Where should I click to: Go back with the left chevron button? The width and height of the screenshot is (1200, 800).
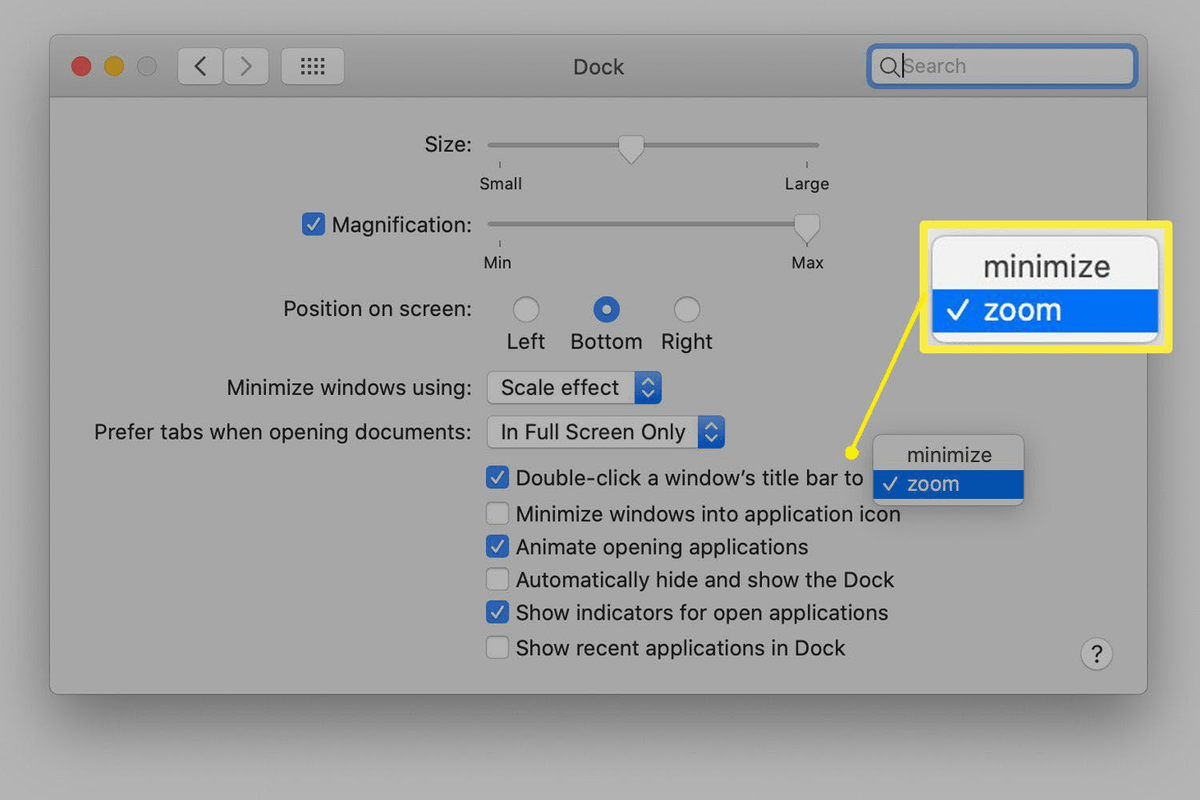point(200,67)
